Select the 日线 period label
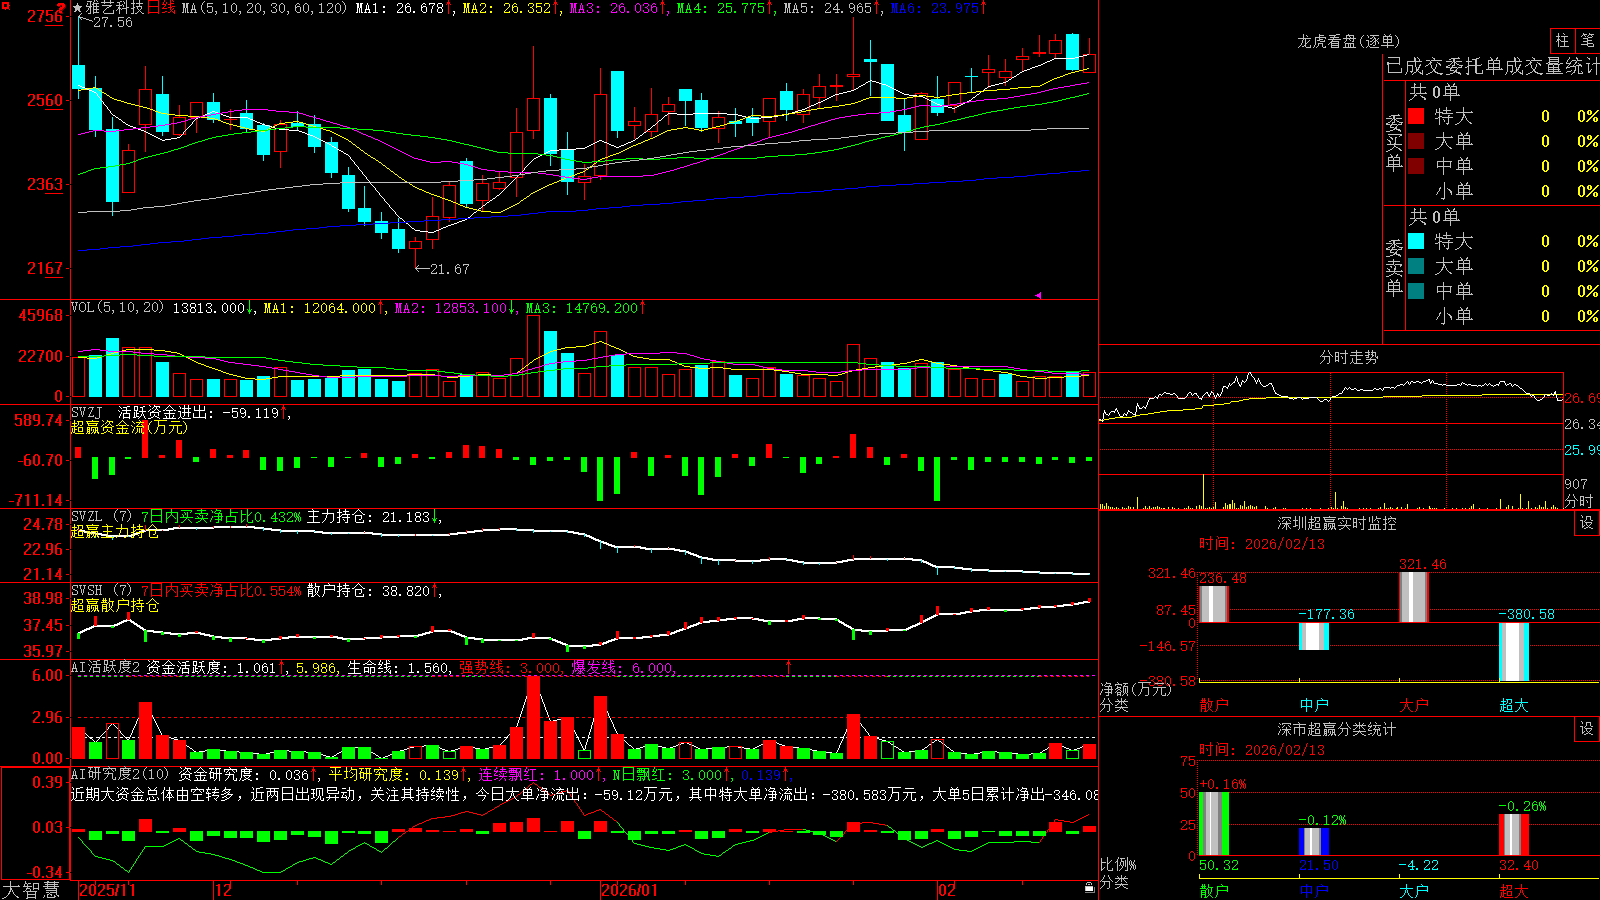 point(161,8)
